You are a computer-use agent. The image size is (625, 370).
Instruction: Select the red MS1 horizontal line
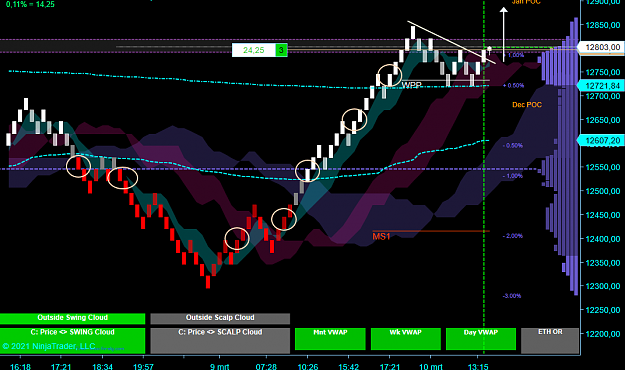coord(431,231)
